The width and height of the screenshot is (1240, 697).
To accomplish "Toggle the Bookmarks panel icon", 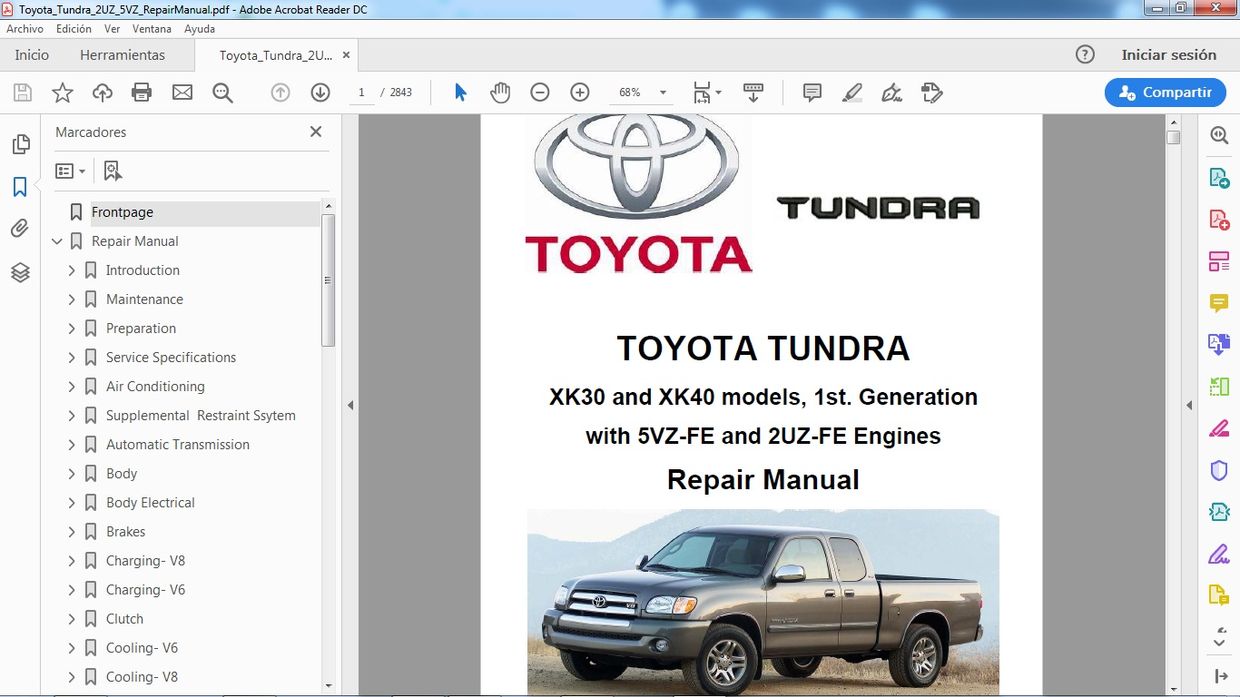I will click(19, 187).
